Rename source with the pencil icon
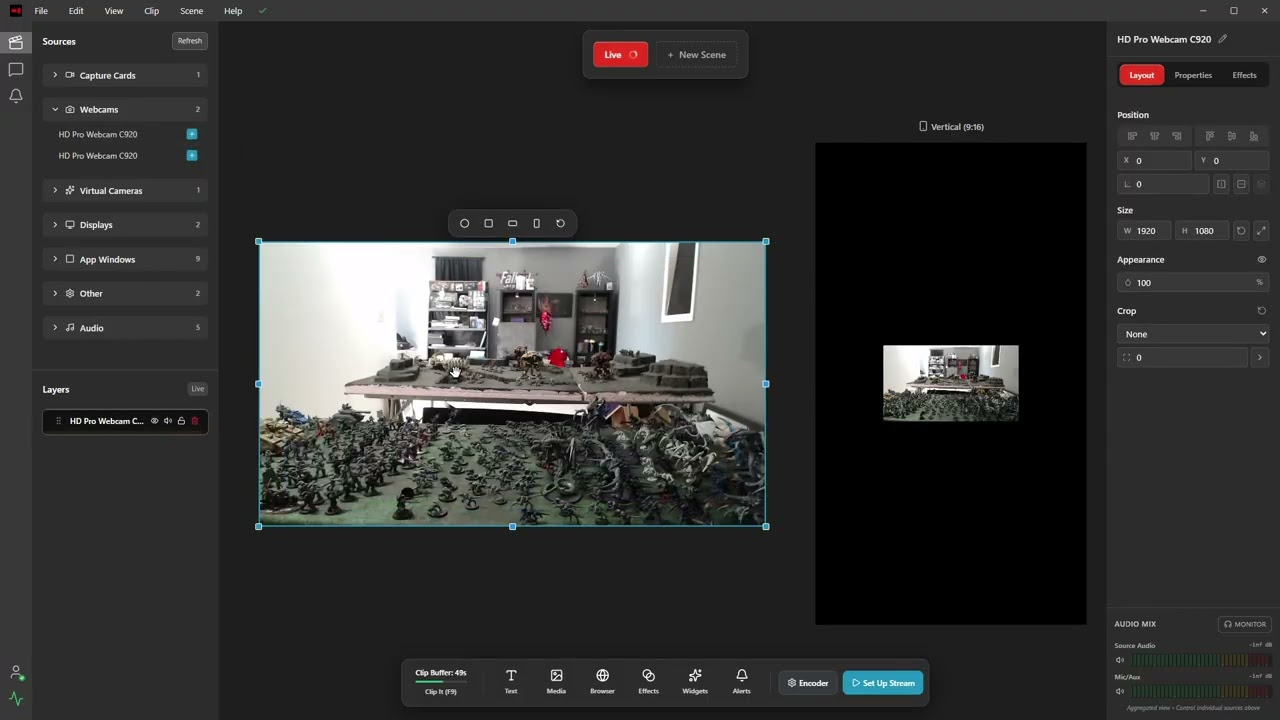 click(1222, 39)
